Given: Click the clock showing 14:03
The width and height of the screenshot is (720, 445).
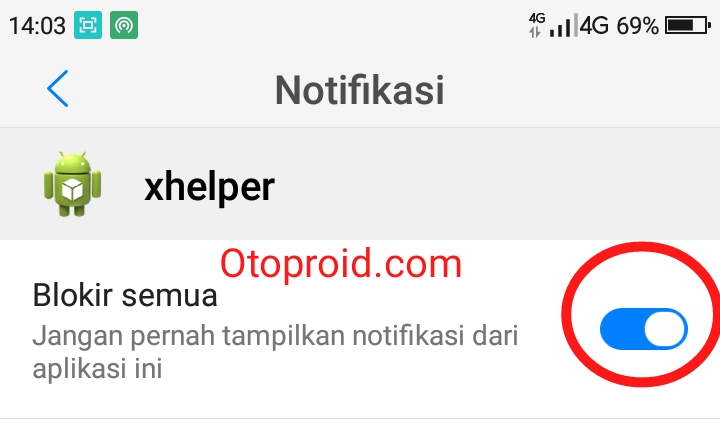Looking at the screenshot, I should [37, 25].
